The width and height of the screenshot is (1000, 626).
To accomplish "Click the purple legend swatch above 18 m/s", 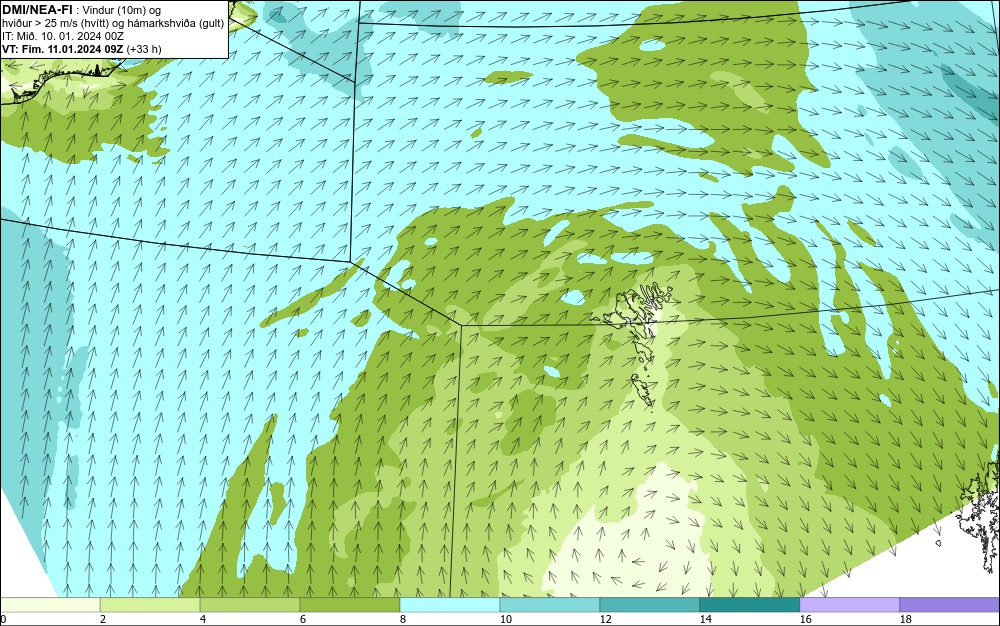I will (950, 604).
